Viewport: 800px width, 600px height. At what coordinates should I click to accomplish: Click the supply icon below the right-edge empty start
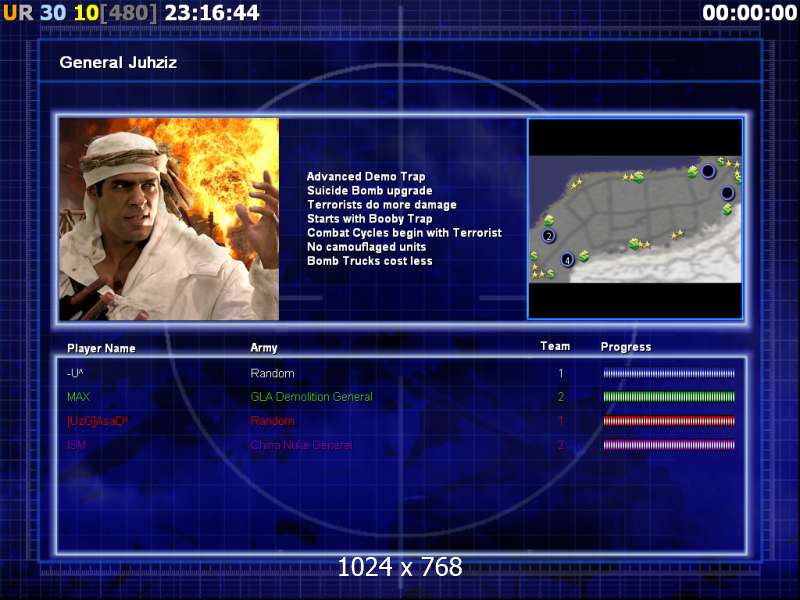[x=727, y=209]
